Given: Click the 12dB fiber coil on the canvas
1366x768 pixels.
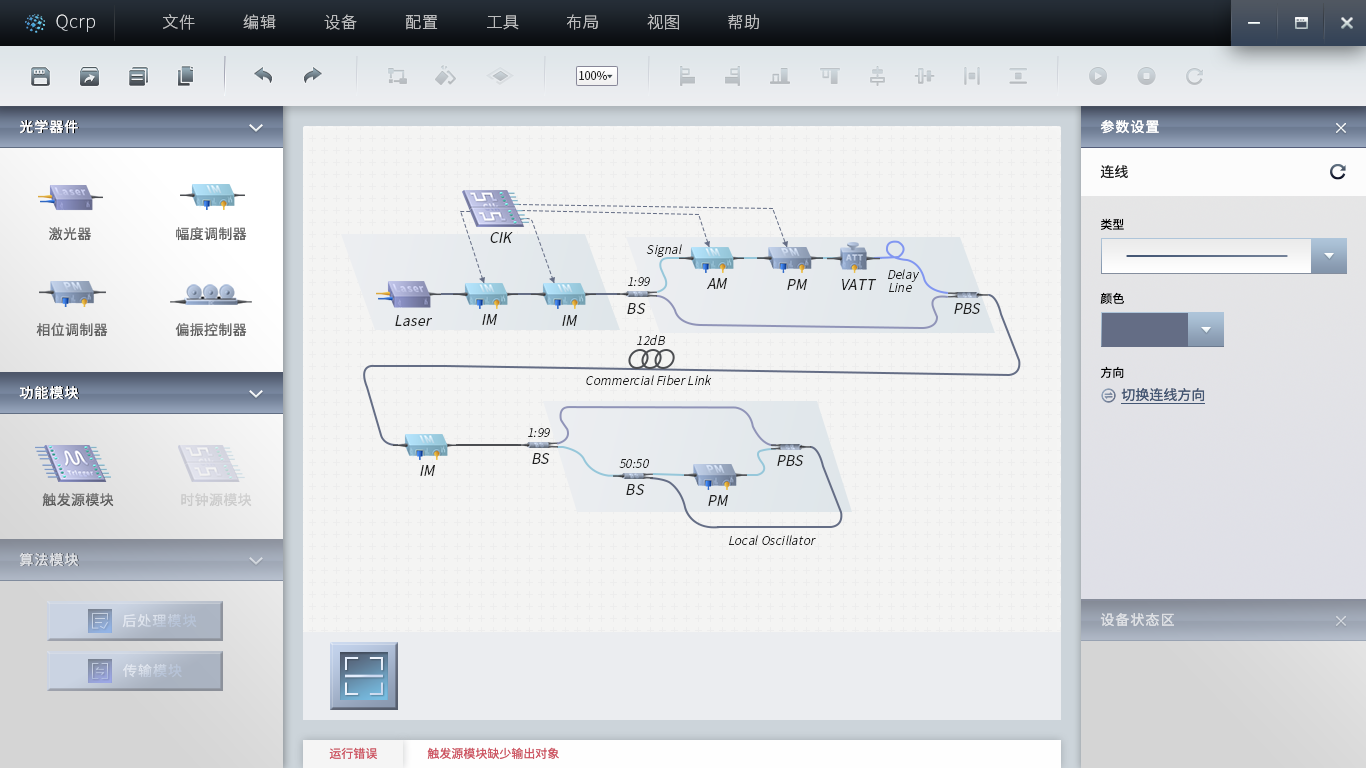Looking at the screenshot, I should [x=651, y=358].
